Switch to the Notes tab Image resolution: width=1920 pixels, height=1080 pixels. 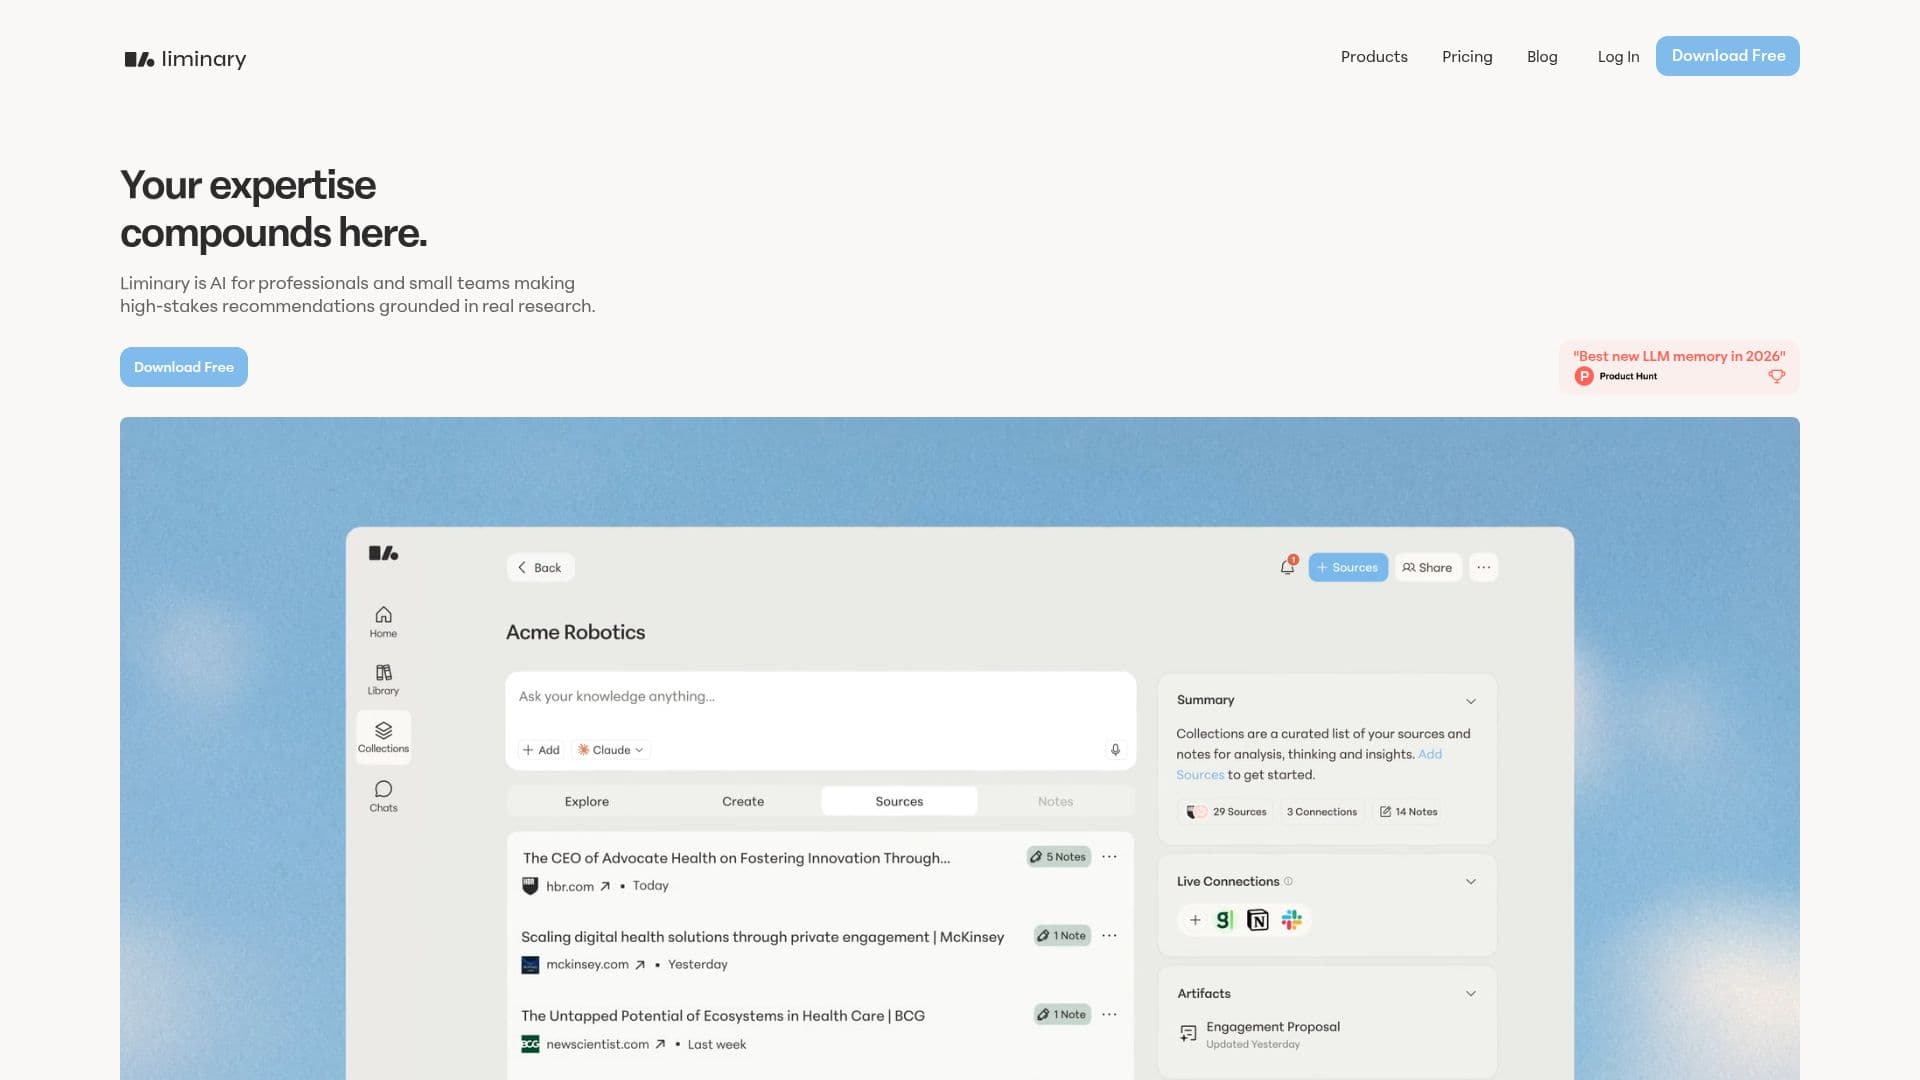coord(1055,801)
